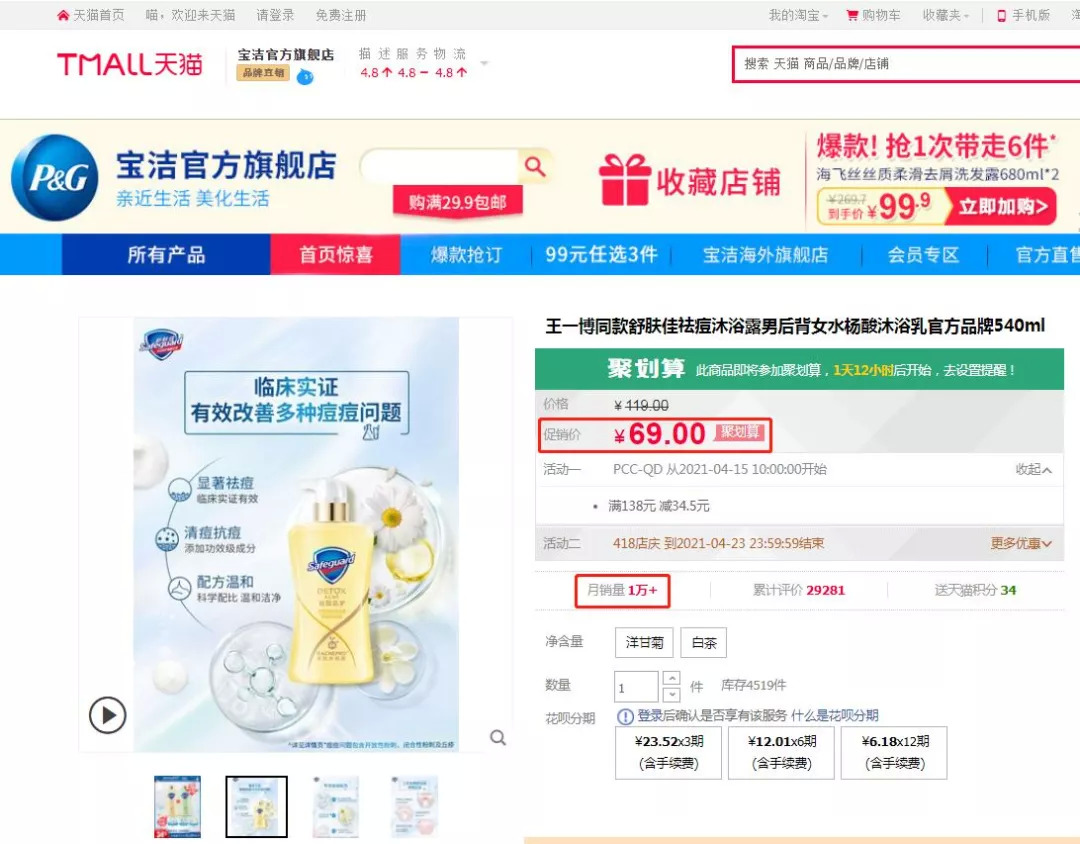Click the P&G logo
The width and height of the screenshot is (1080, 844).
(x=55, y=178)
